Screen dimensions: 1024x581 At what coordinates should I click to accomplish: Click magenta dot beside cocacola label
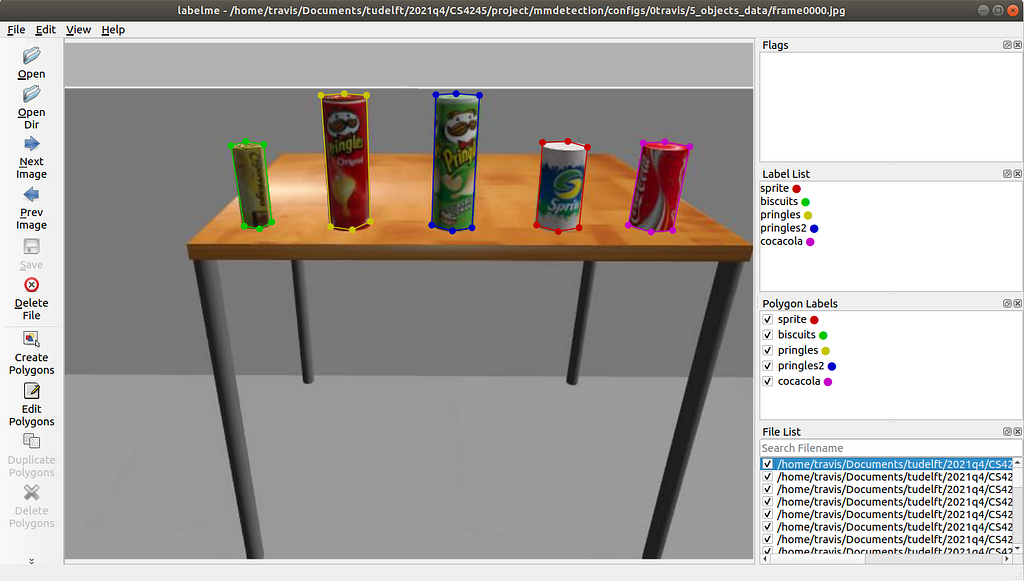tap(810, 242)
